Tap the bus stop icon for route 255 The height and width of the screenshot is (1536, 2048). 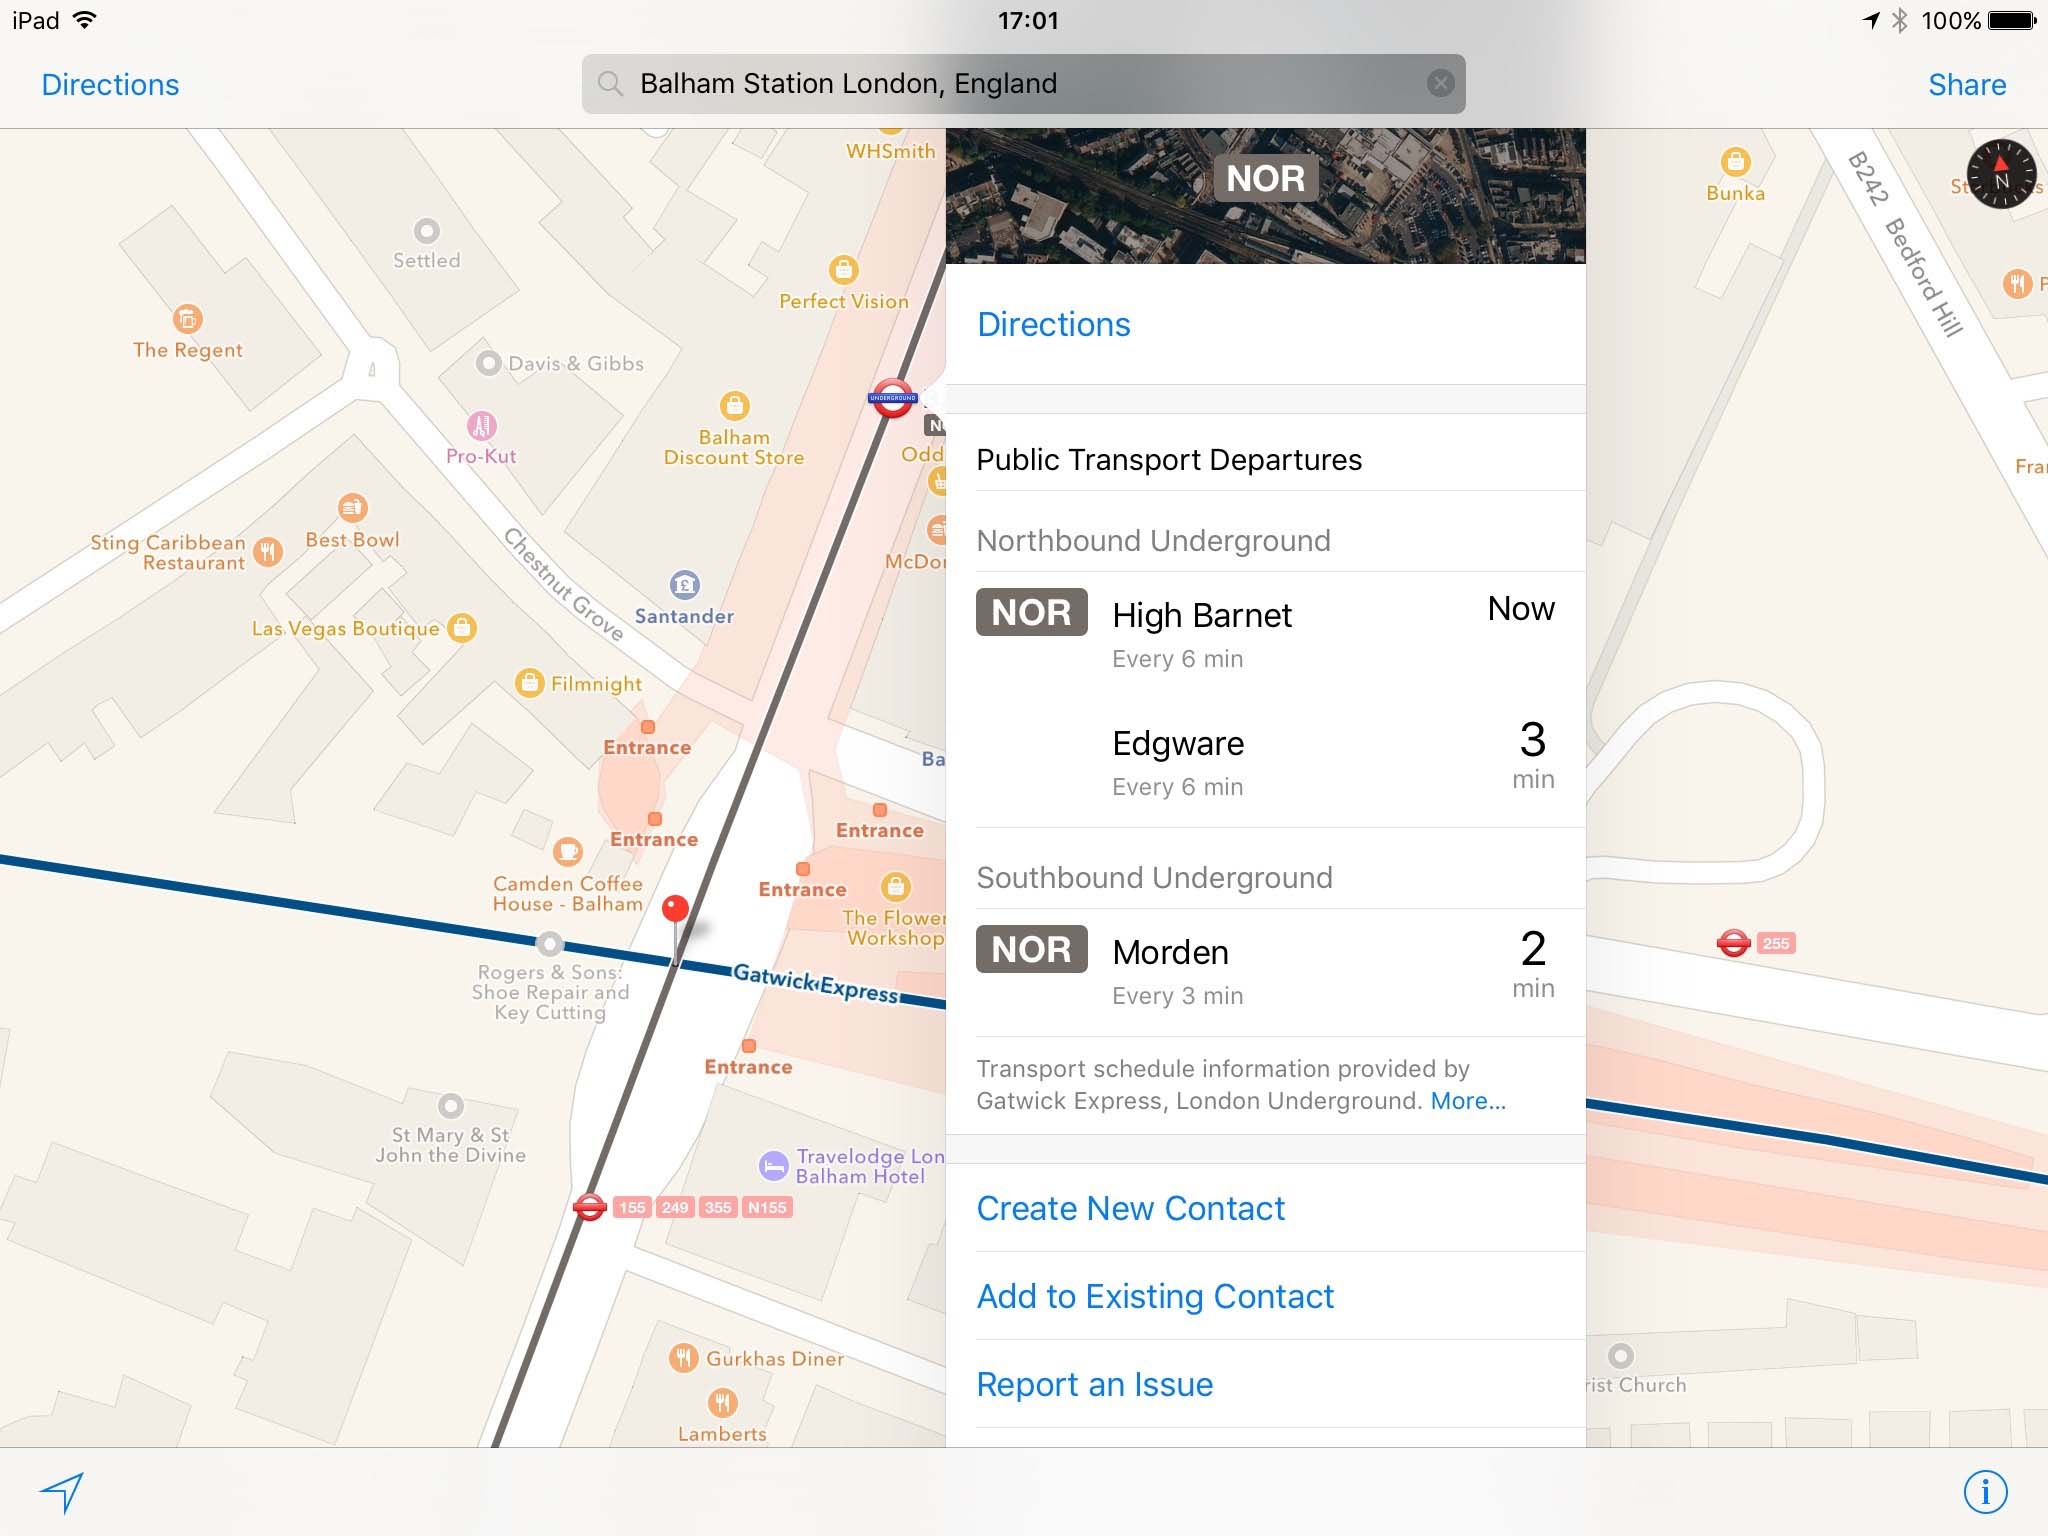click(x=1733, y=943)
